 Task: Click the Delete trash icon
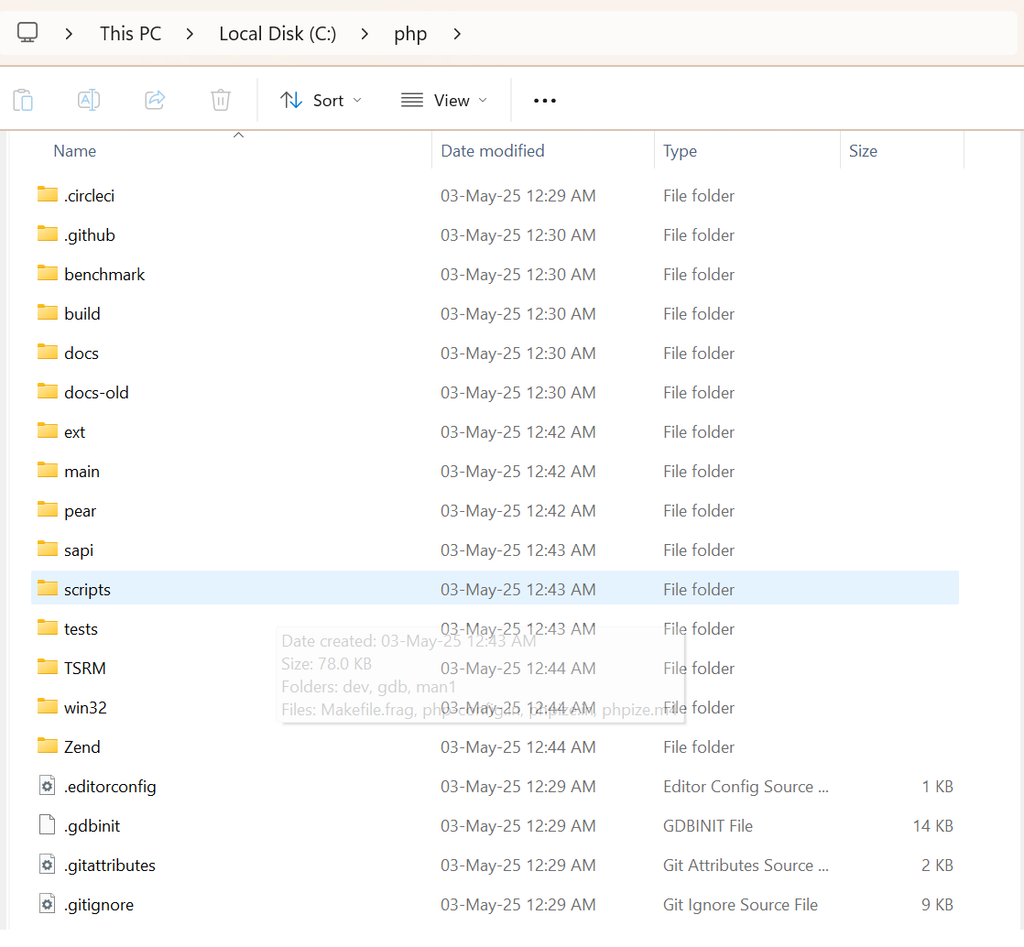coord(221,100)
